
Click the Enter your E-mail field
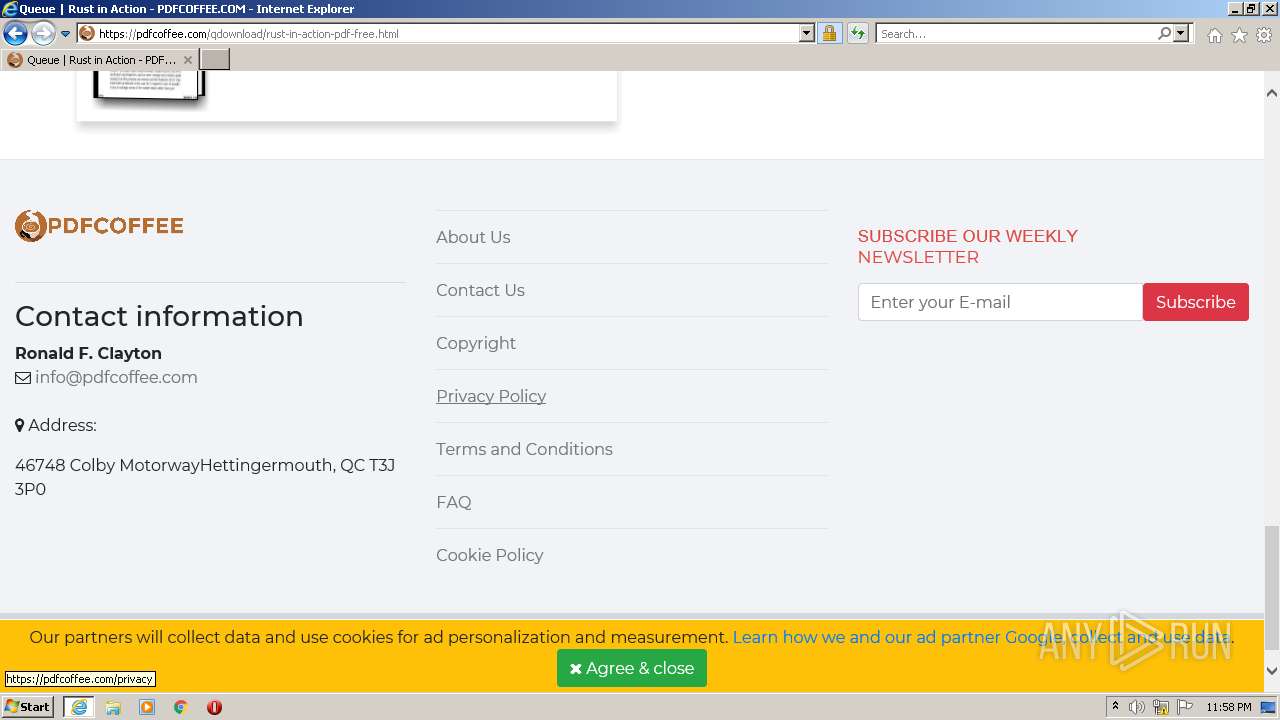pos(1000,302)
